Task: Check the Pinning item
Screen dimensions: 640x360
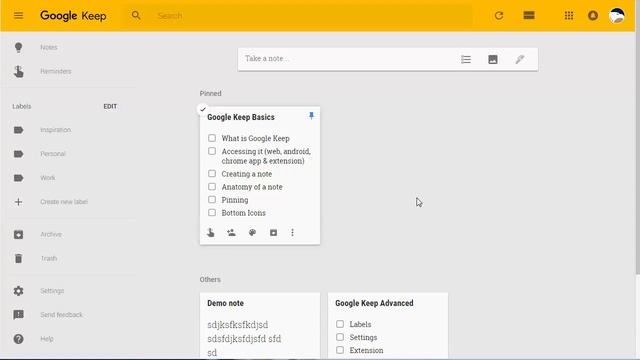Action: (x=212, y=200)
